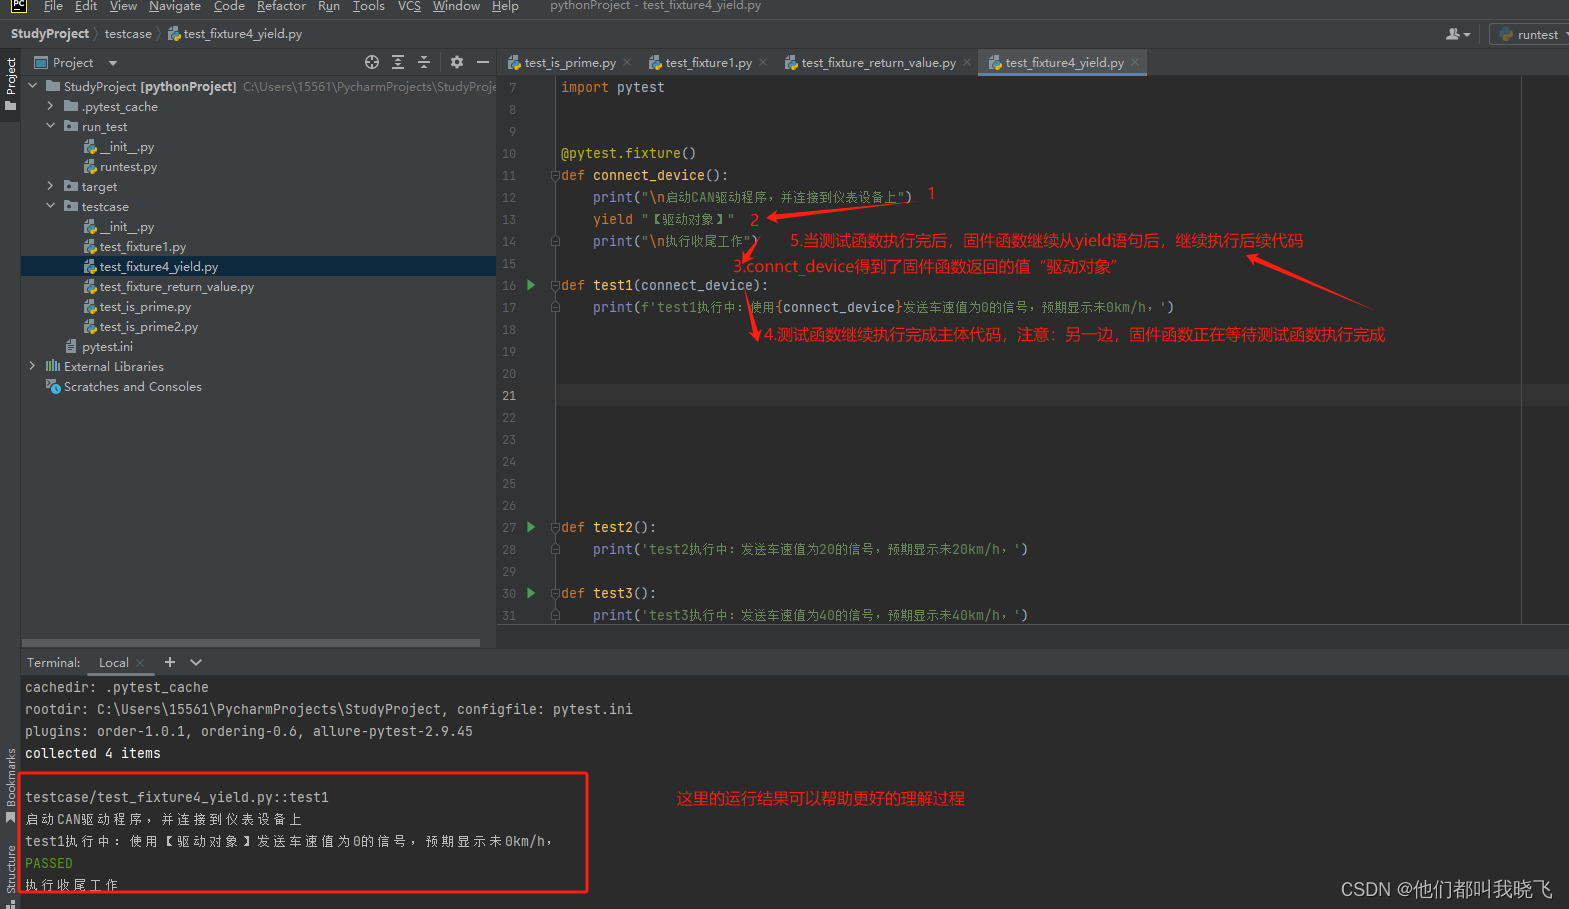Select test_fixture1.py in the project tree

point(142,247)
